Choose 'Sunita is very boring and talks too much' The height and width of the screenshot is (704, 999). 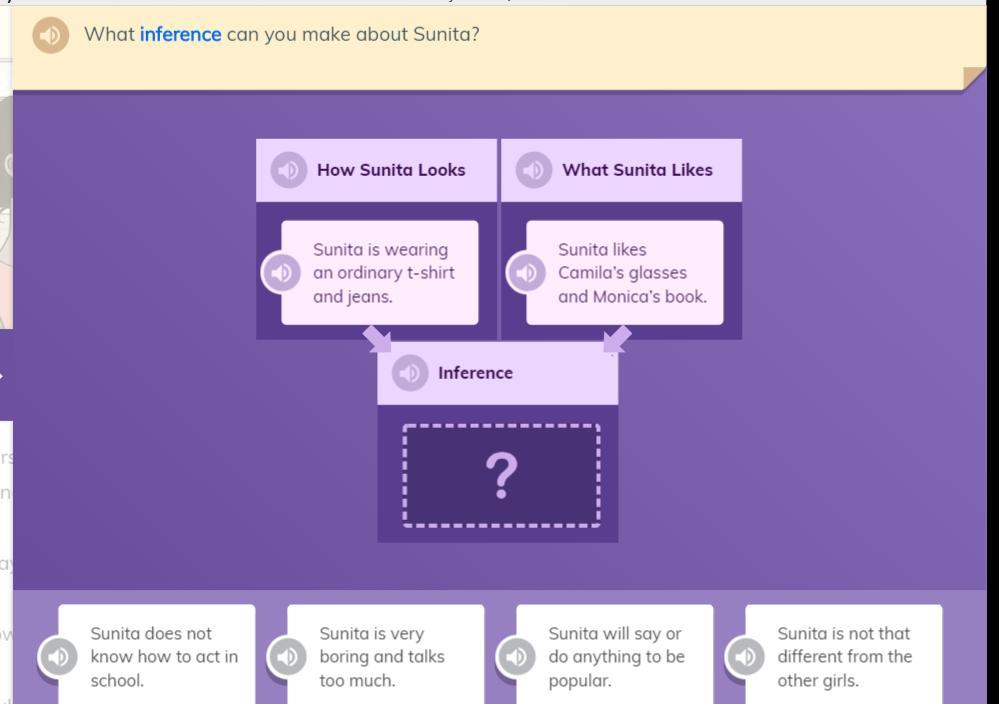(x=393, y=656)
